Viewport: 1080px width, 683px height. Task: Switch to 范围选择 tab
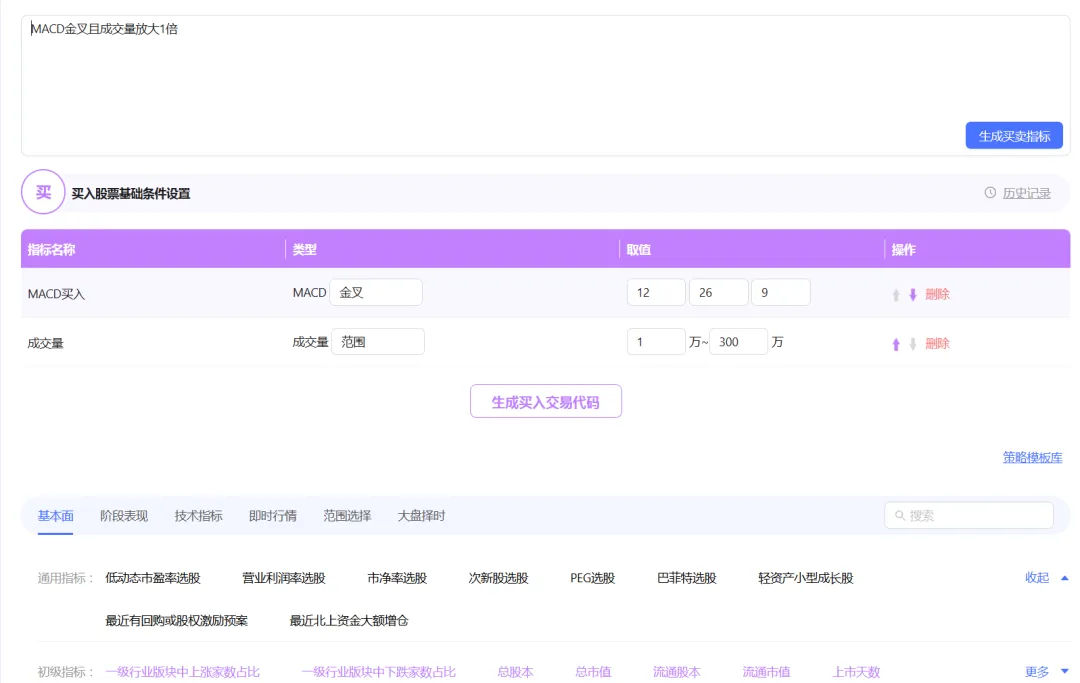pos(347,516)
